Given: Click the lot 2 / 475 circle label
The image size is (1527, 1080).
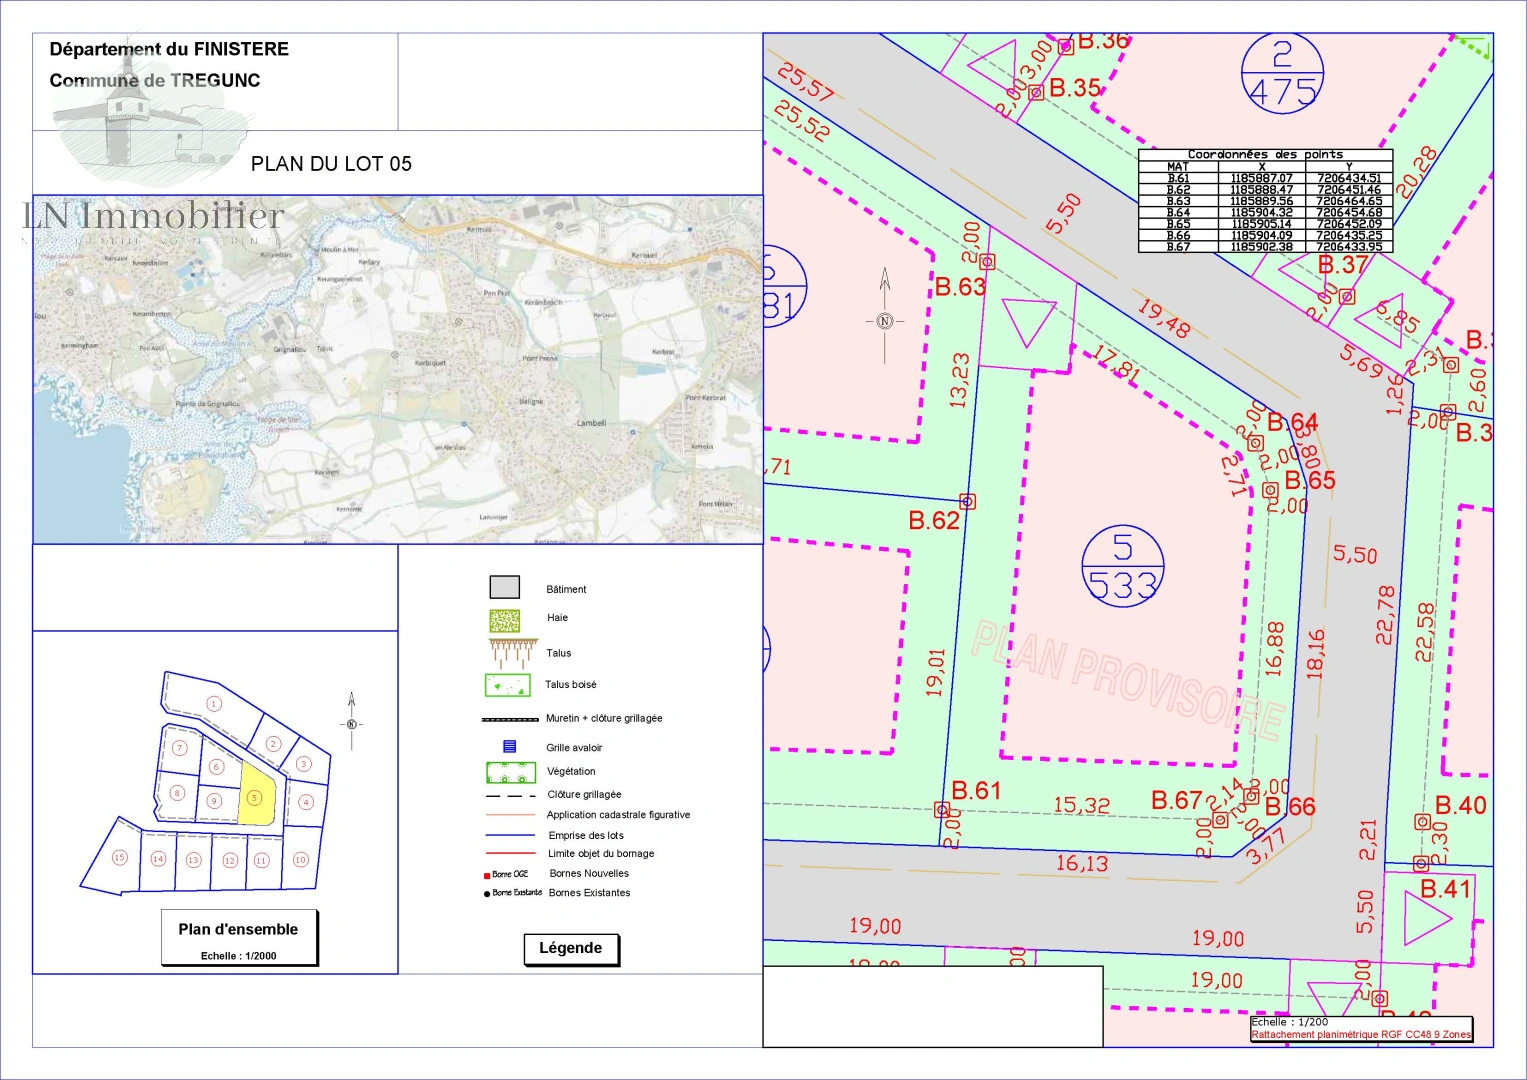Looking at the screenshot, I should [1282, 72].
